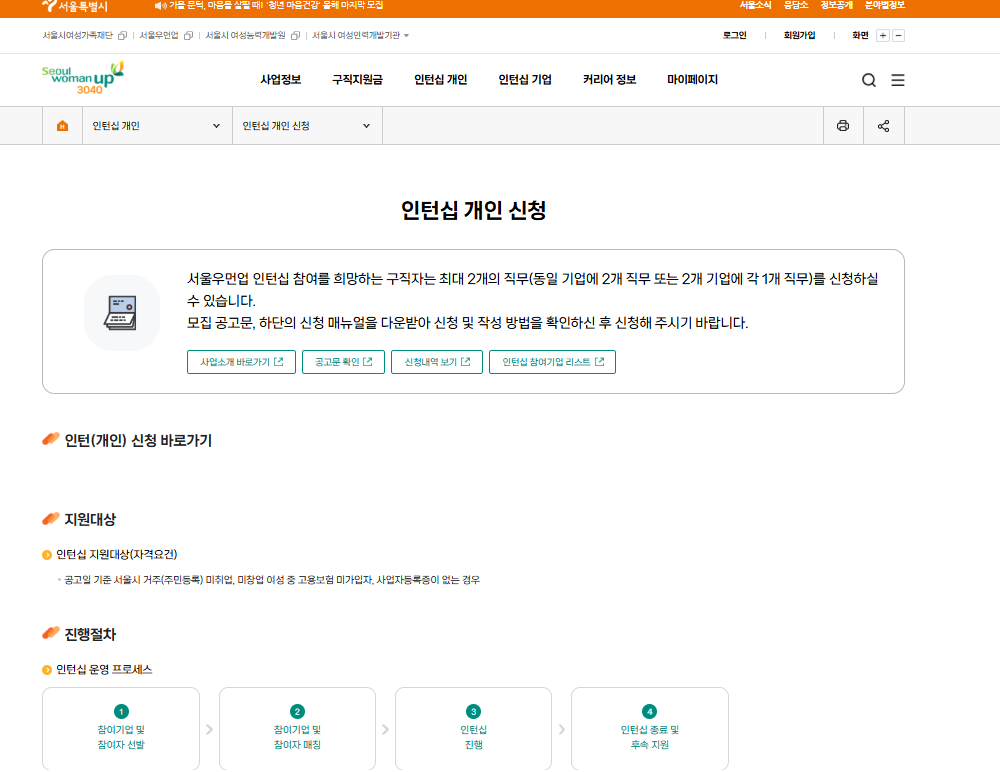Viewport: 1000px width, 772px height.
Task: Expand the 인턴십 개인 breadcrumb dropdown
Action: pos(214,125)
